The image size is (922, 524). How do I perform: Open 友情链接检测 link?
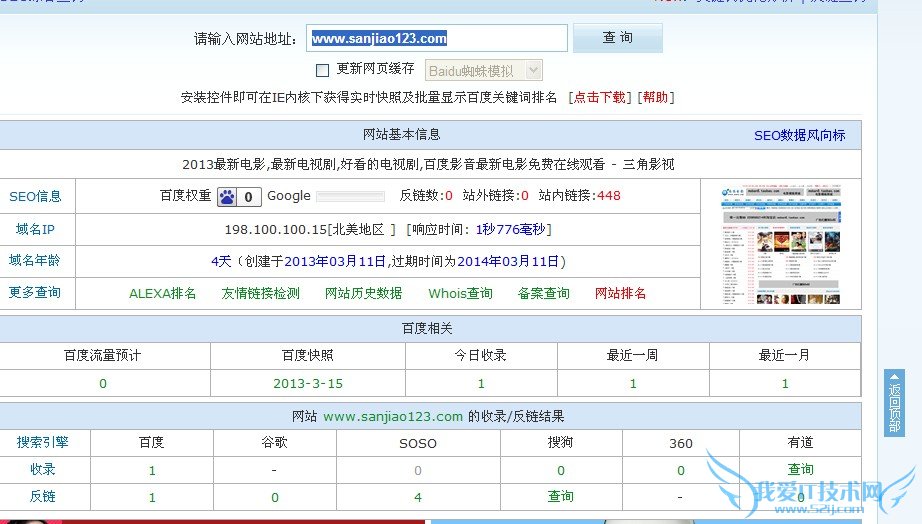click(x=260, y=293)
